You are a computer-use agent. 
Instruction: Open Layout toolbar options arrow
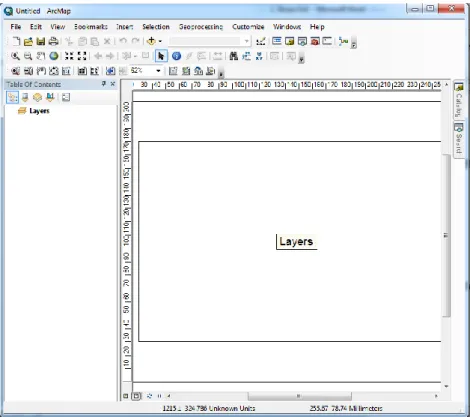click(x=221, y=74)
